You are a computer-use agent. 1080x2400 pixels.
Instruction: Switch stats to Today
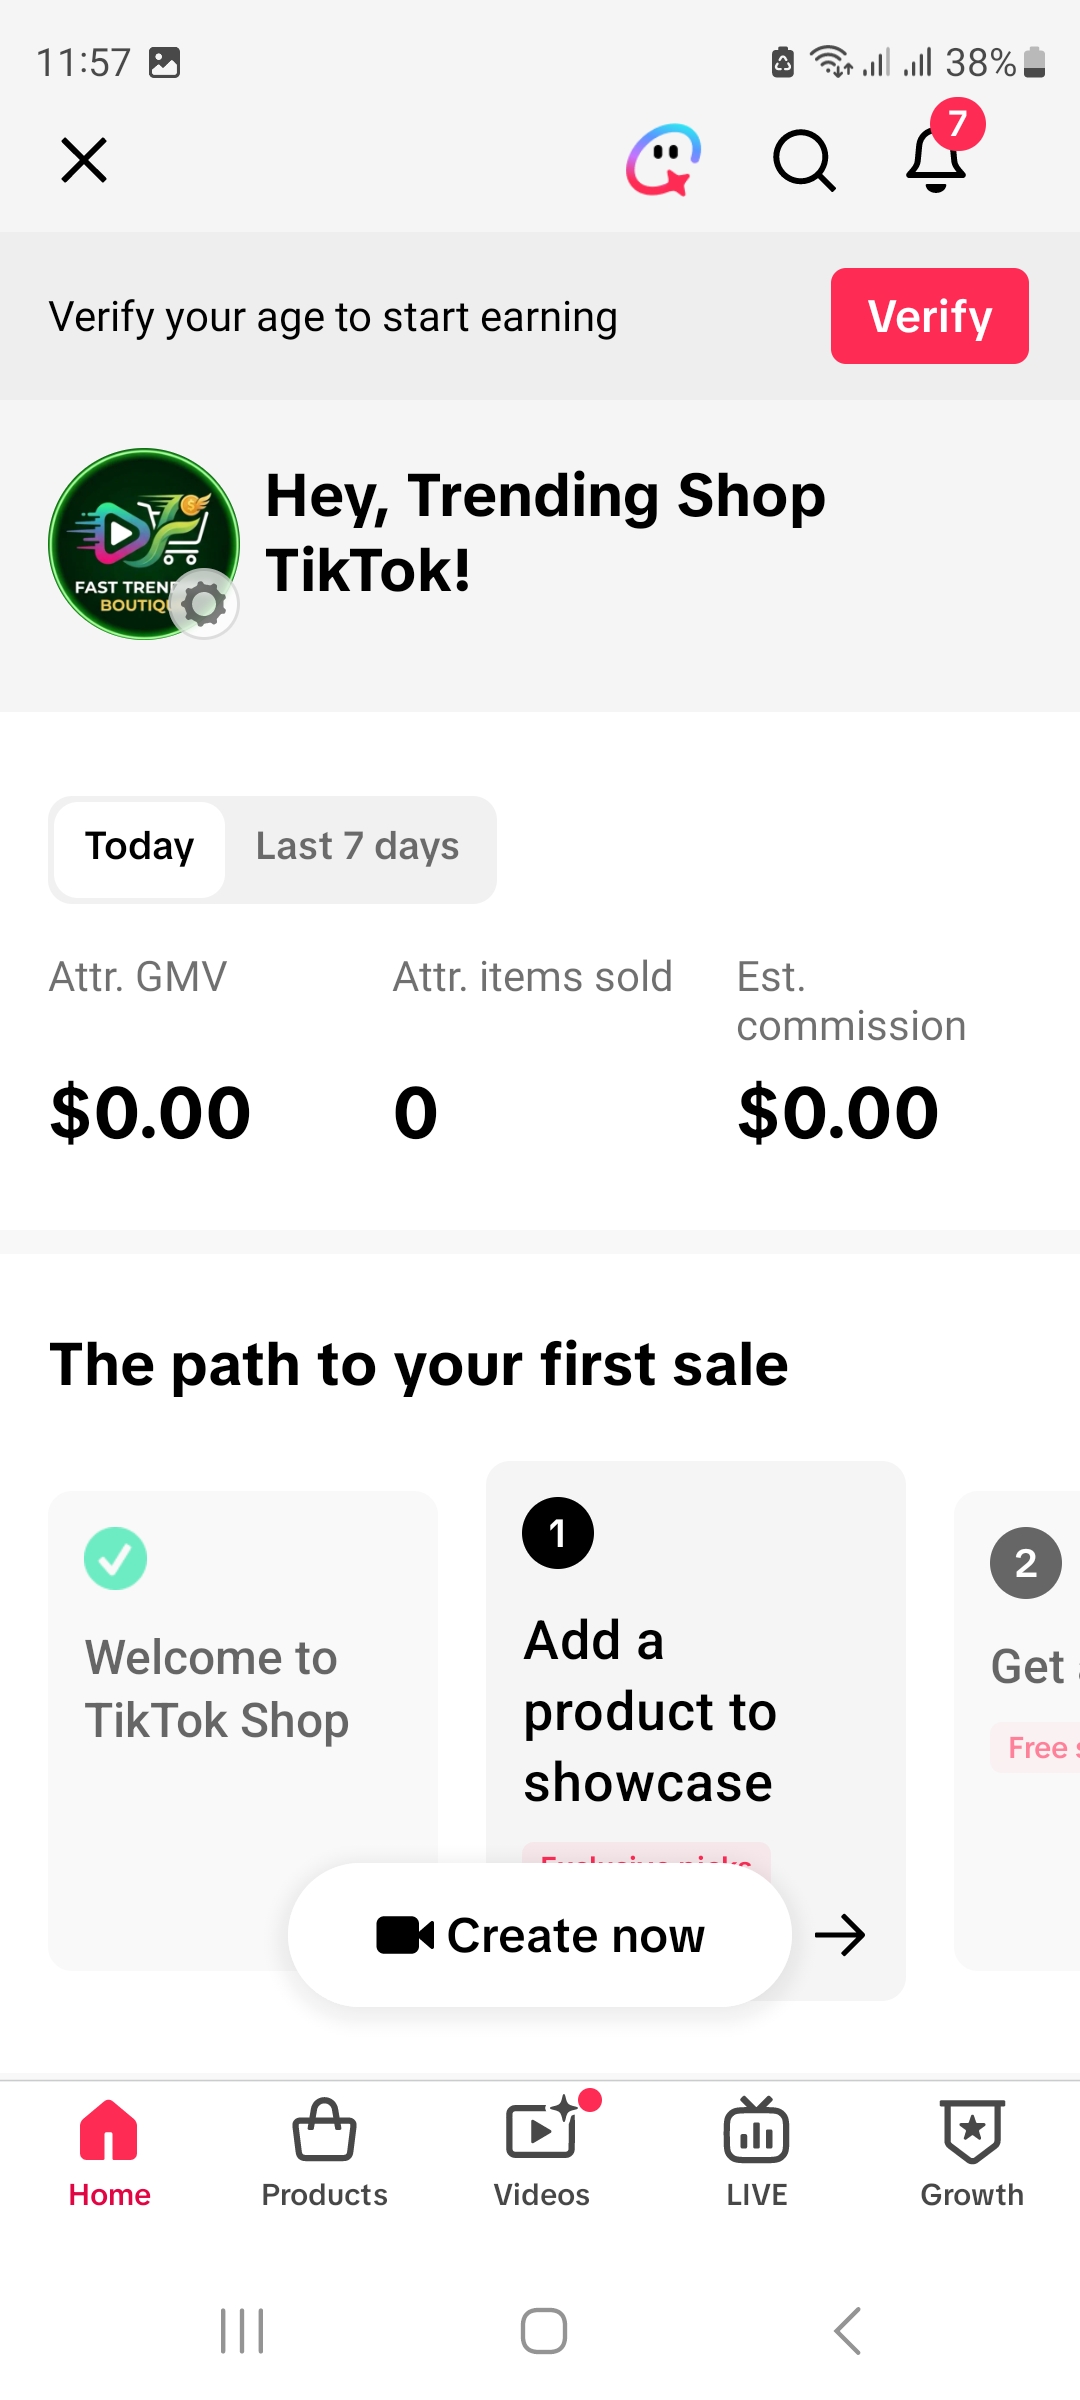(x=140, y=849)
